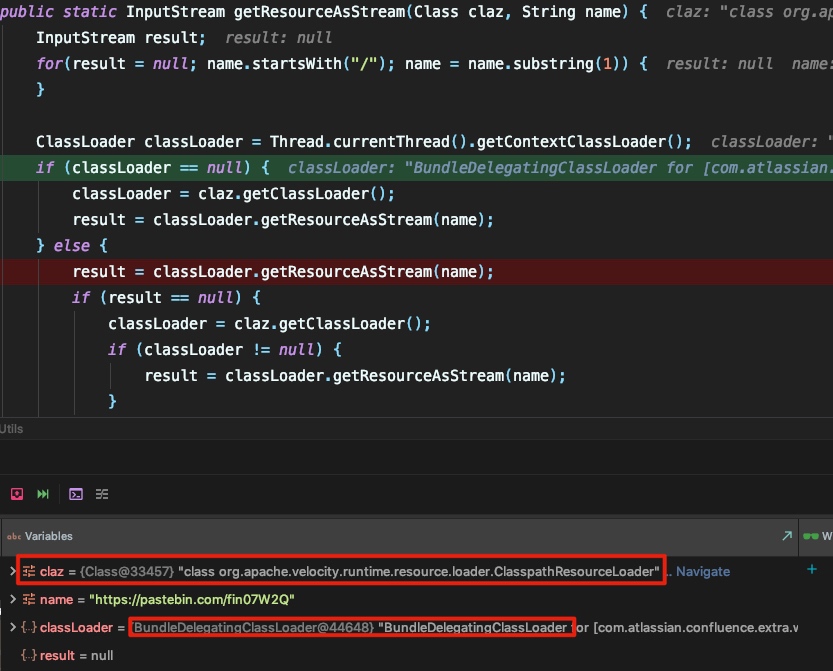Open the debugger layout settings icon
Viewport: 833px width, 671px height.
(101, 494)
